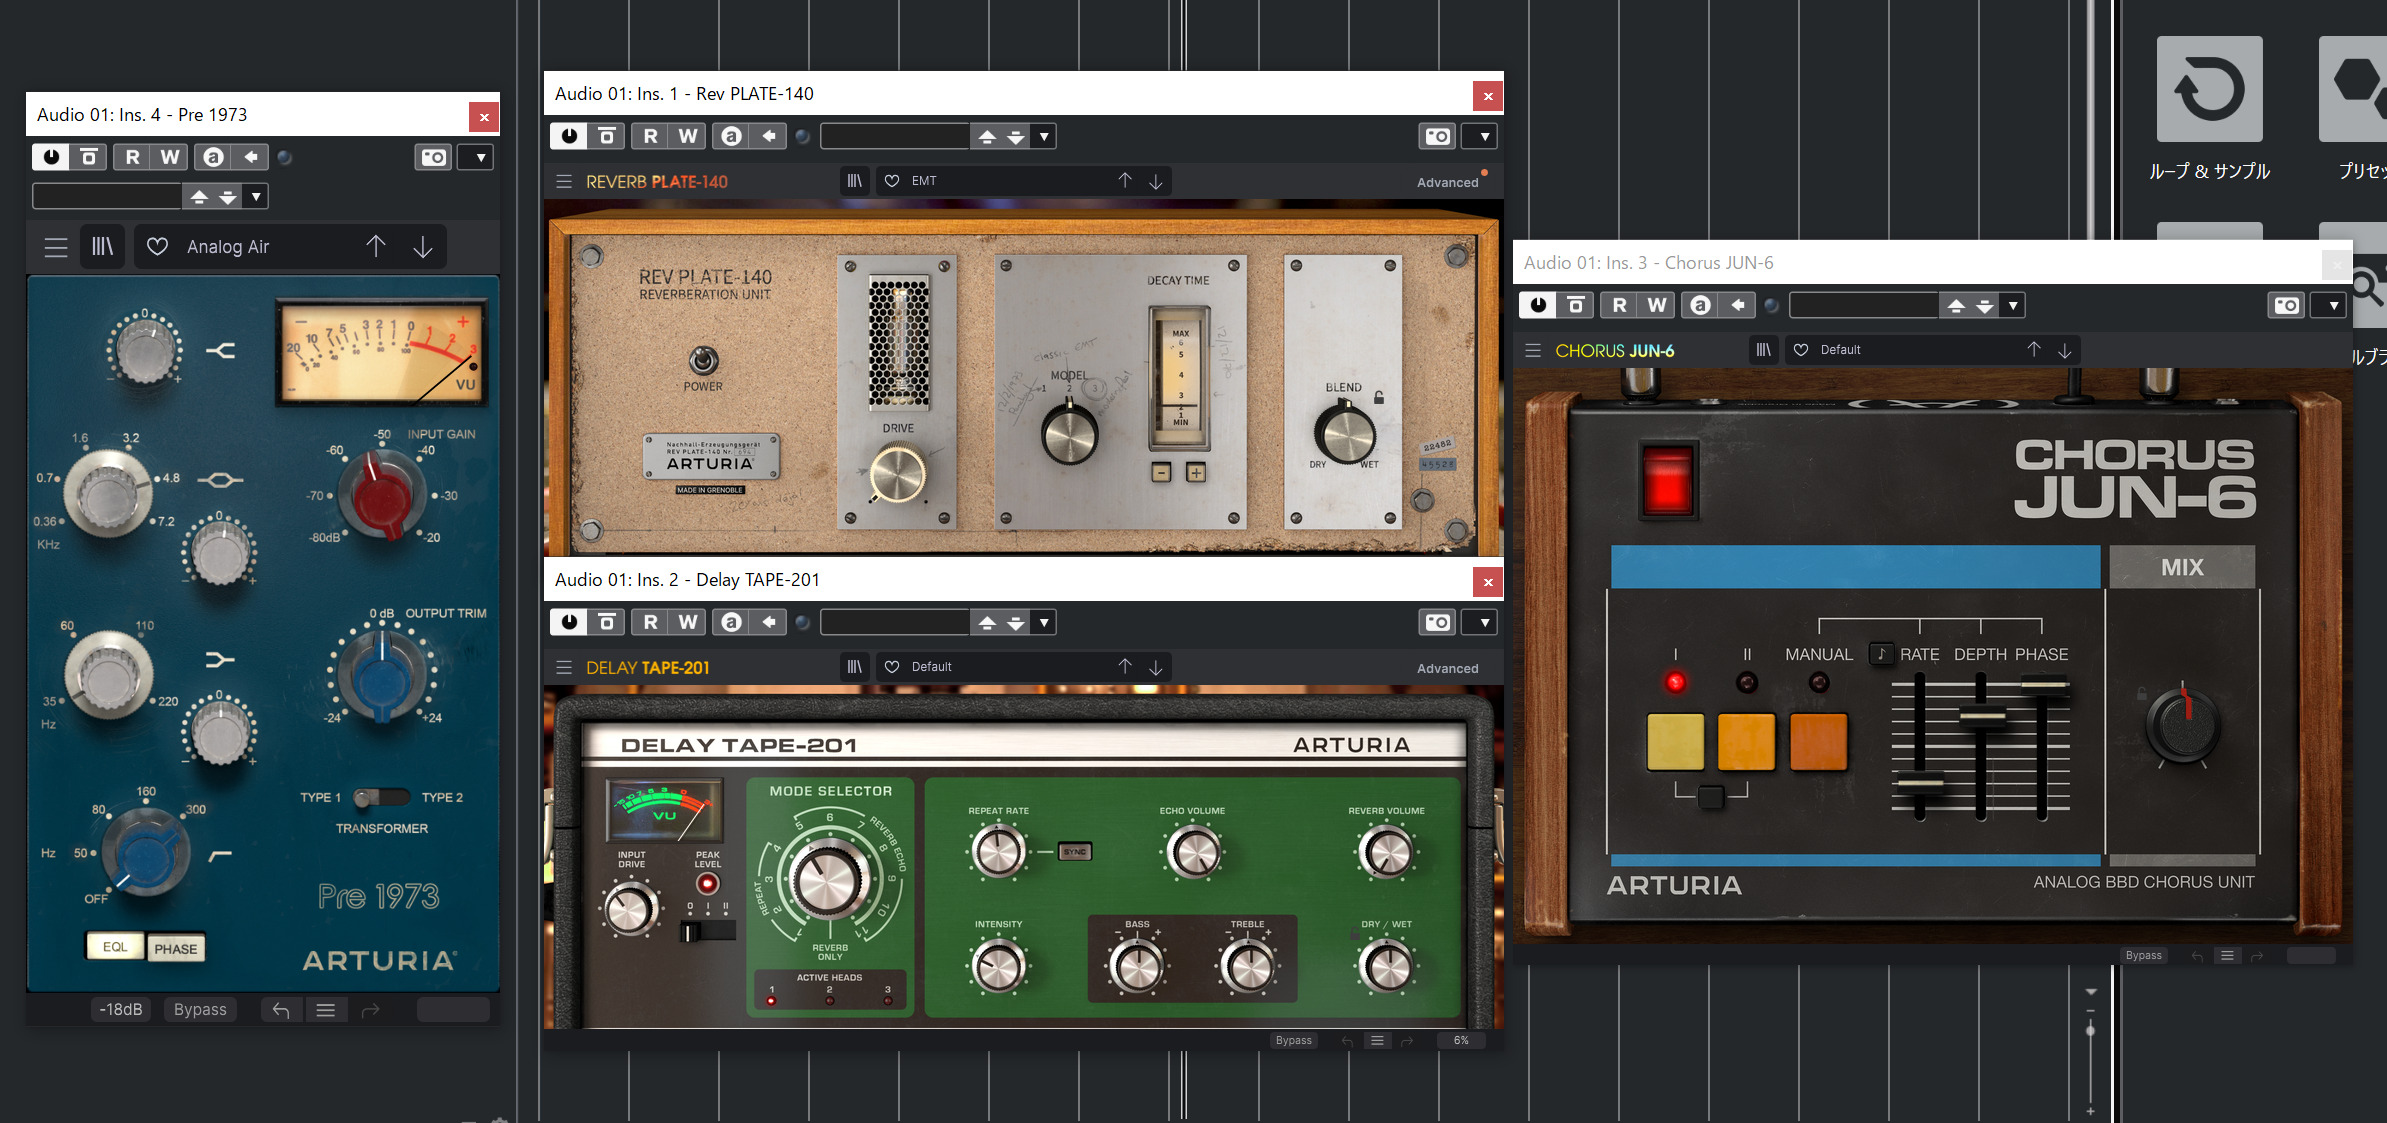Screen dimensions: 2387x1123
Task: Click Bypass in Pre 1973 footer
Action: [200, 1009]
